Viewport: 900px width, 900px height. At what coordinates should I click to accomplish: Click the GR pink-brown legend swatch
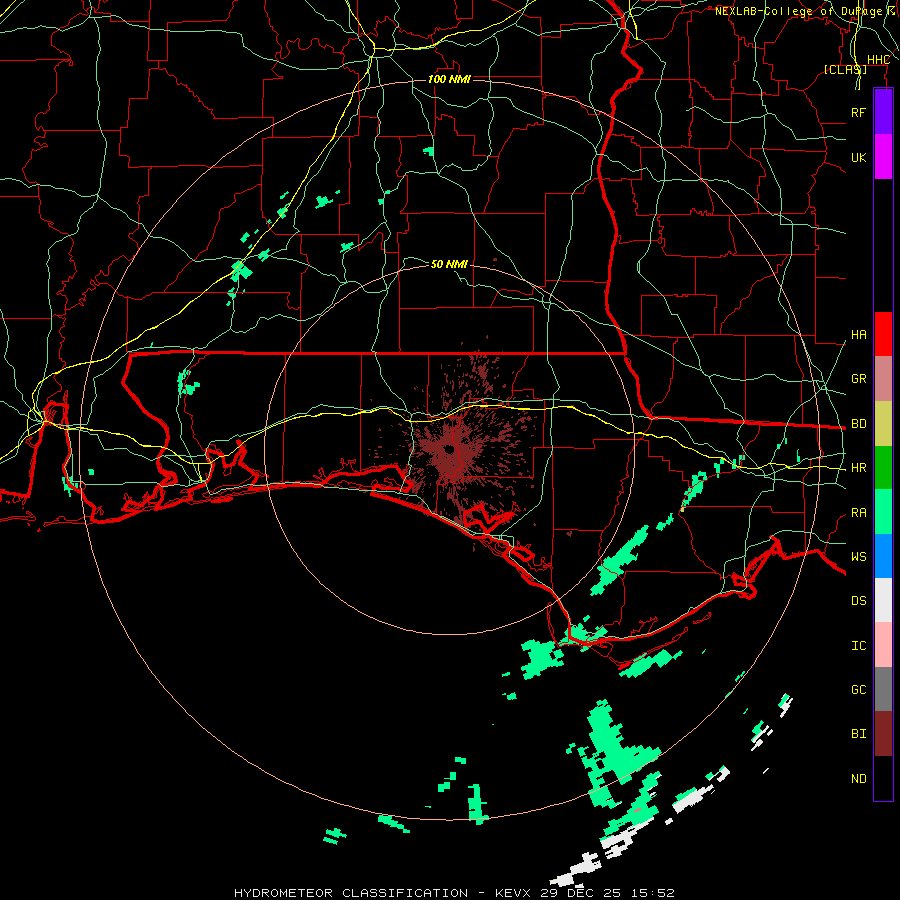883,379
